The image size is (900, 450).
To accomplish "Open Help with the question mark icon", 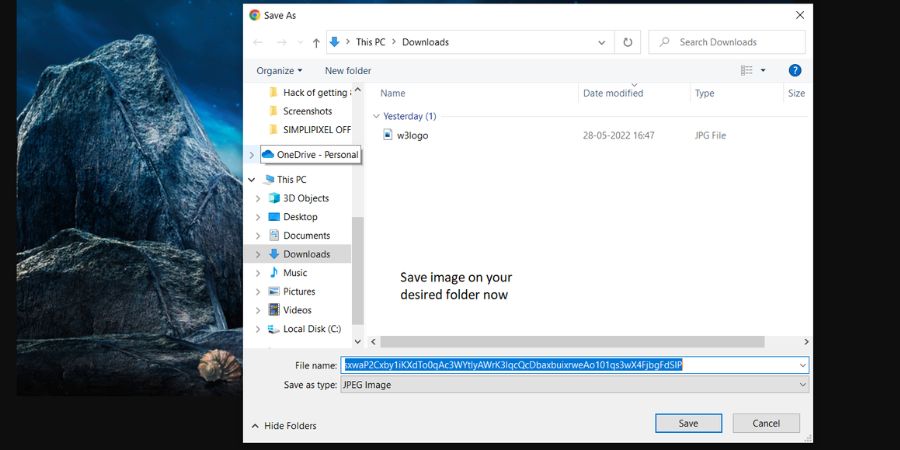I will 795,71.
